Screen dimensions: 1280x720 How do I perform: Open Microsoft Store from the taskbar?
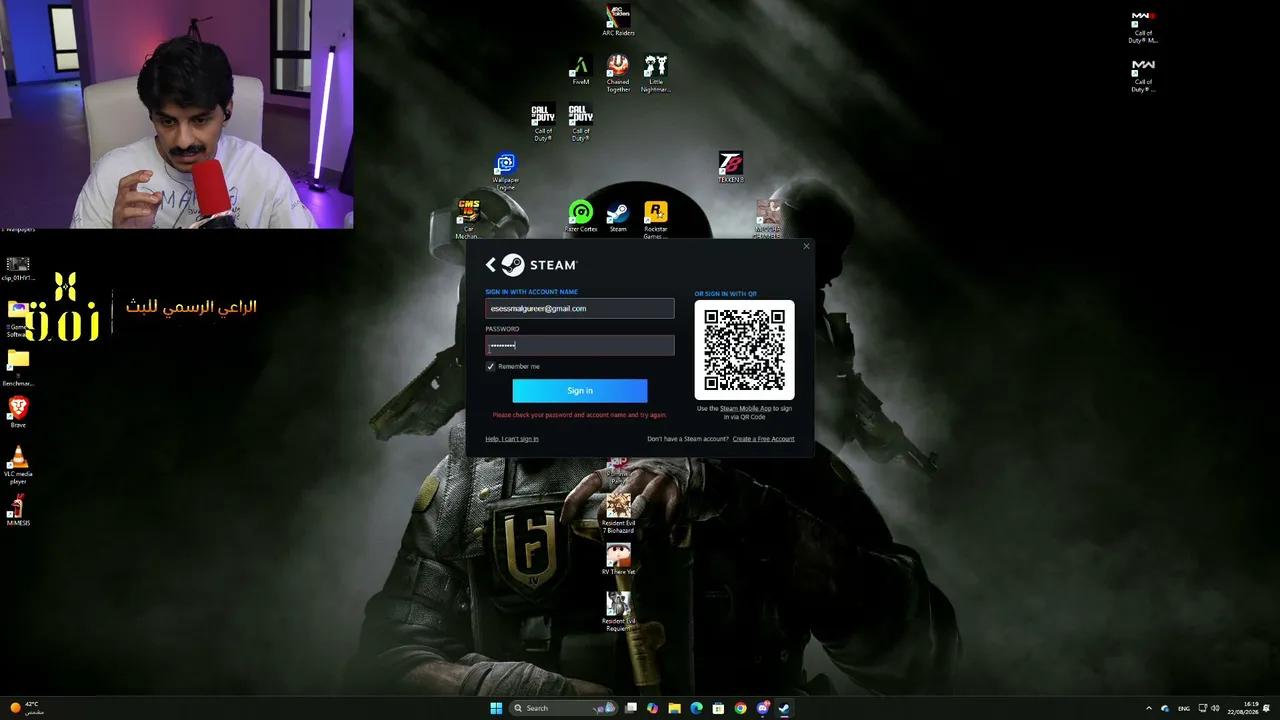(718, 708)
